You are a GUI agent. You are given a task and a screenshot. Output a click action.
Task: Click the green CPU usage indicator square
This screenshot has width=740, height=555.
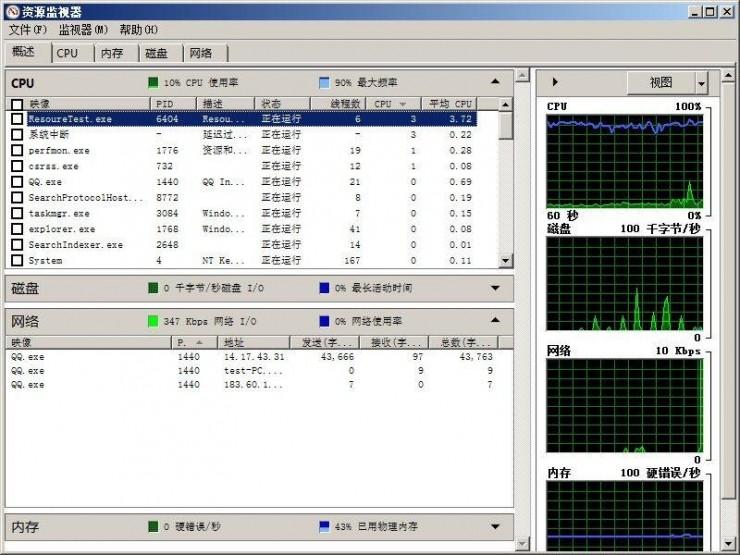coord(153,83)
